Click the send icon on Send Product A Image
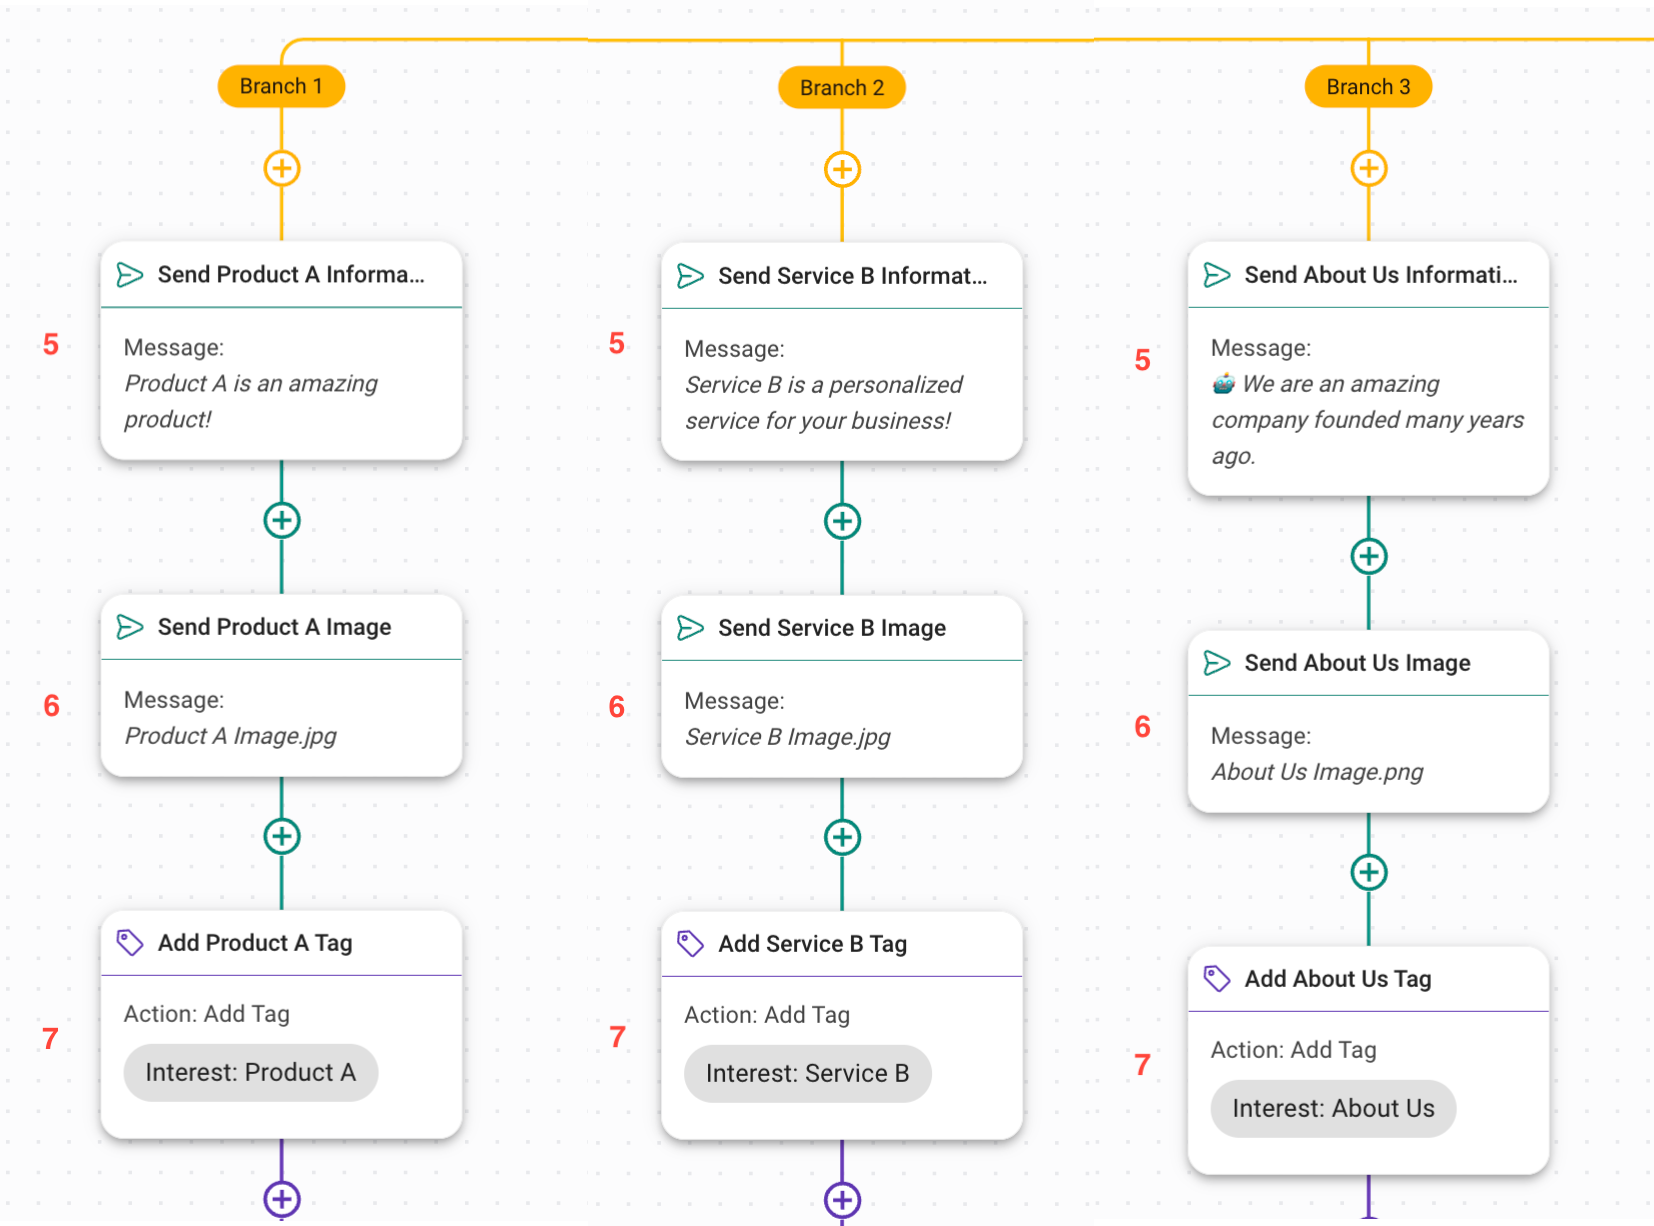This screenshot has height=1226, width=1654. 130,627
